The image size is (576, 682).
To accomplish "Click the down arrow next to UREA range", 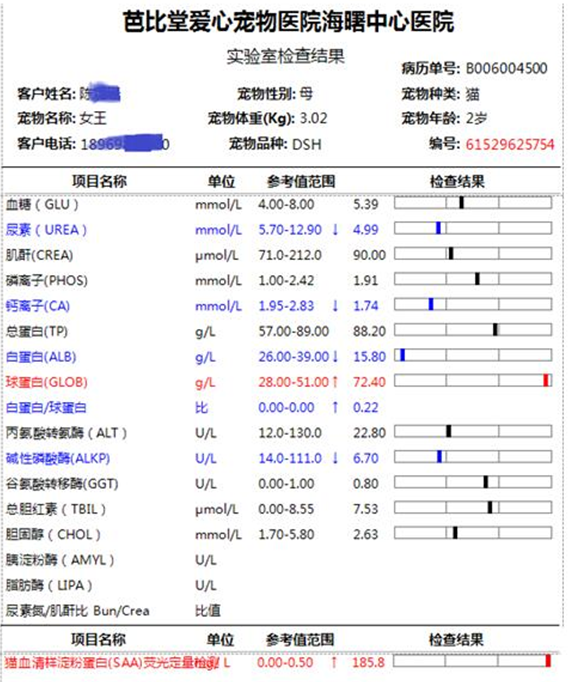I will (x=335, y=230).
